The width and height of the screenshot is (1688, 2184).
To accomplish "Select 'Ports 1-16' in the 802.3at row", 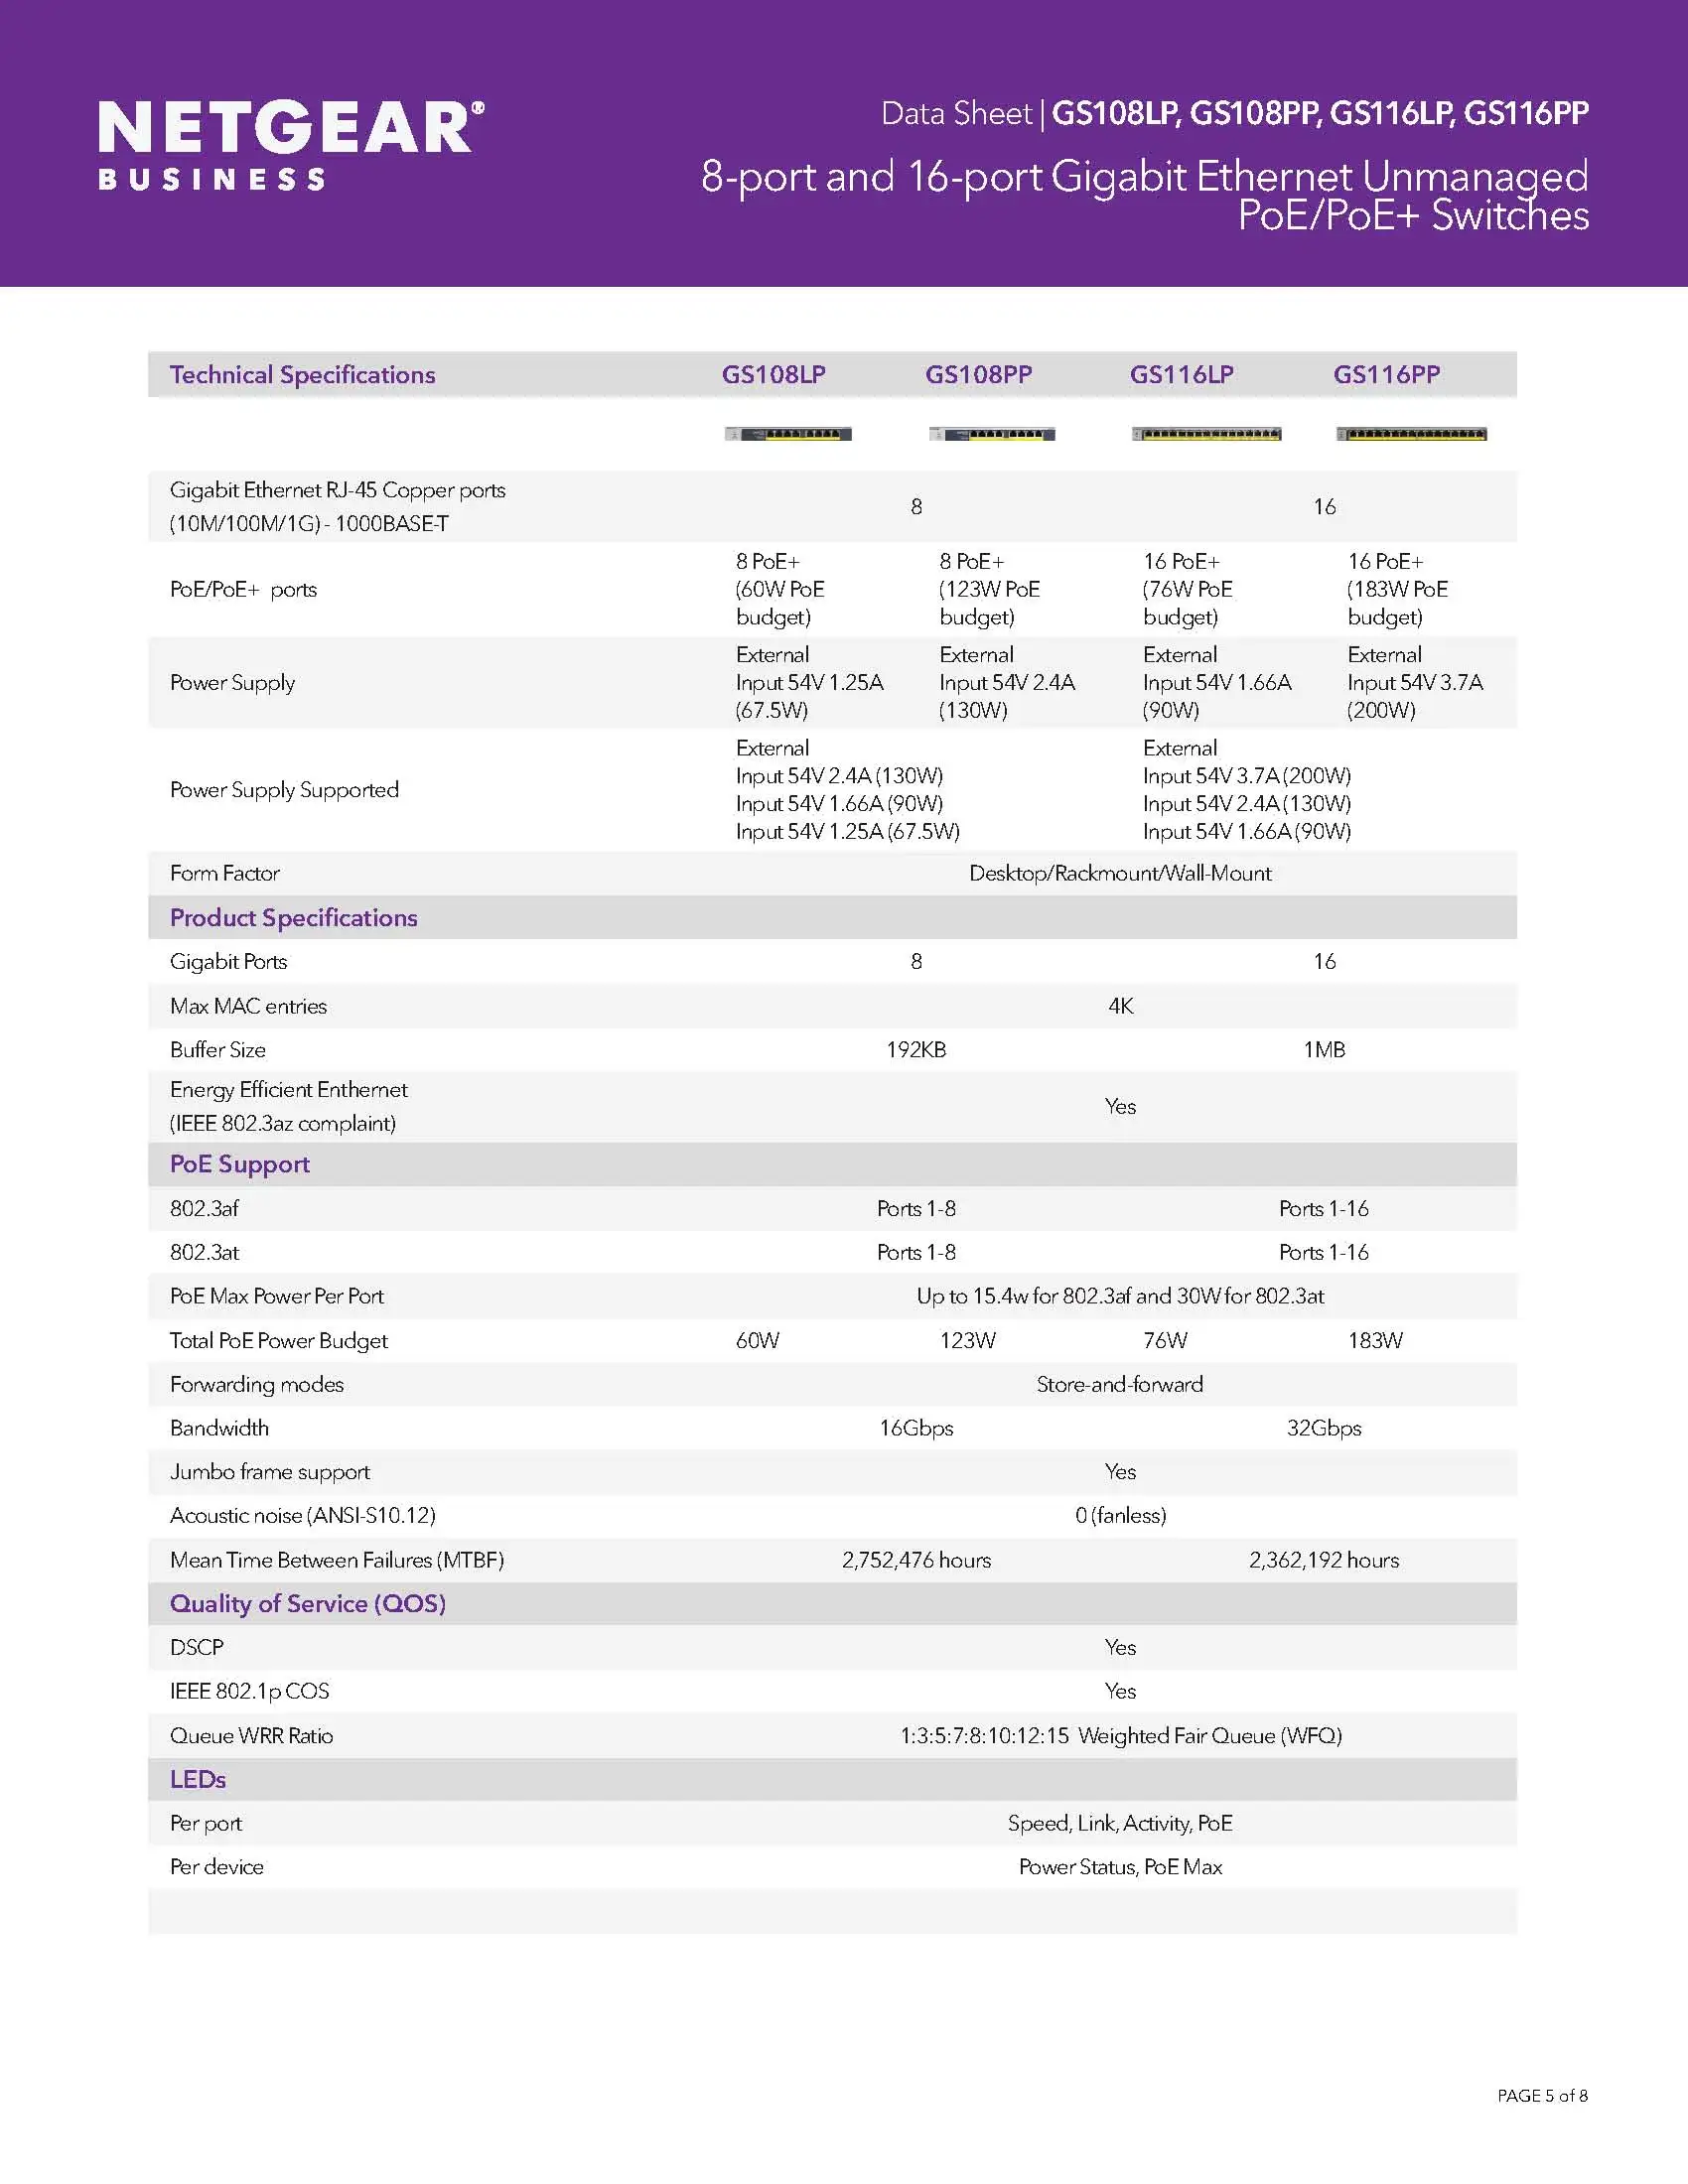I will coord(1324,1252).
